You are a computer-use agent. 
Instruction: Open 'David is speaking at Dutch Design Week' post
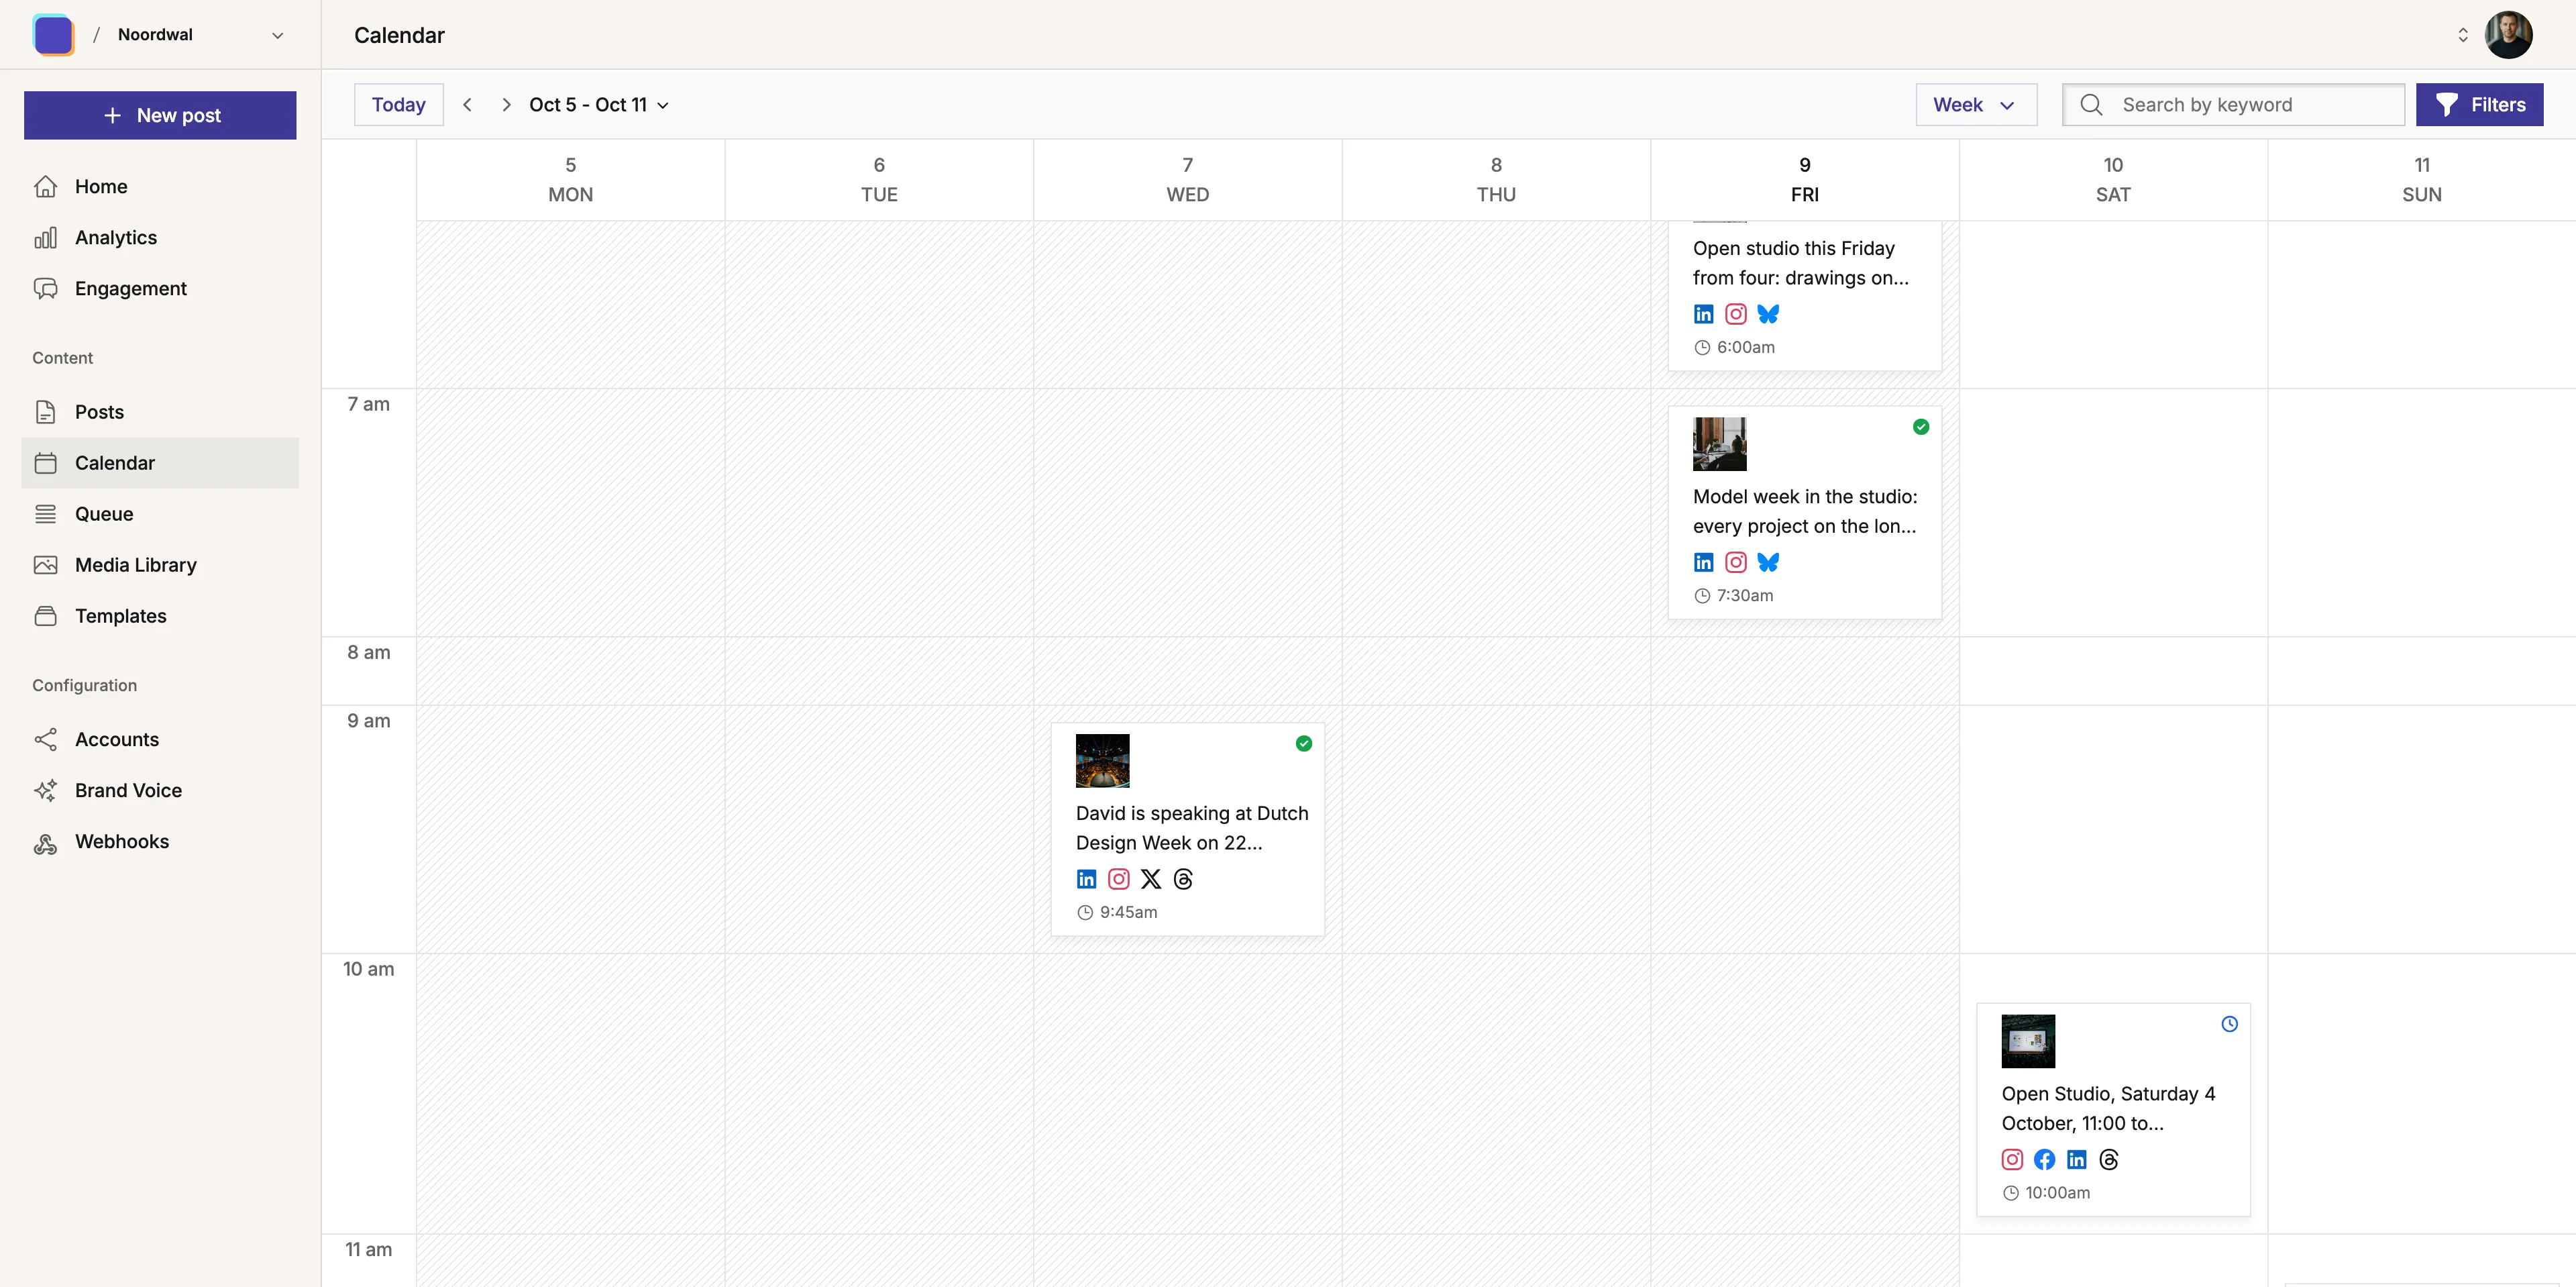(x=1191, y=827)
